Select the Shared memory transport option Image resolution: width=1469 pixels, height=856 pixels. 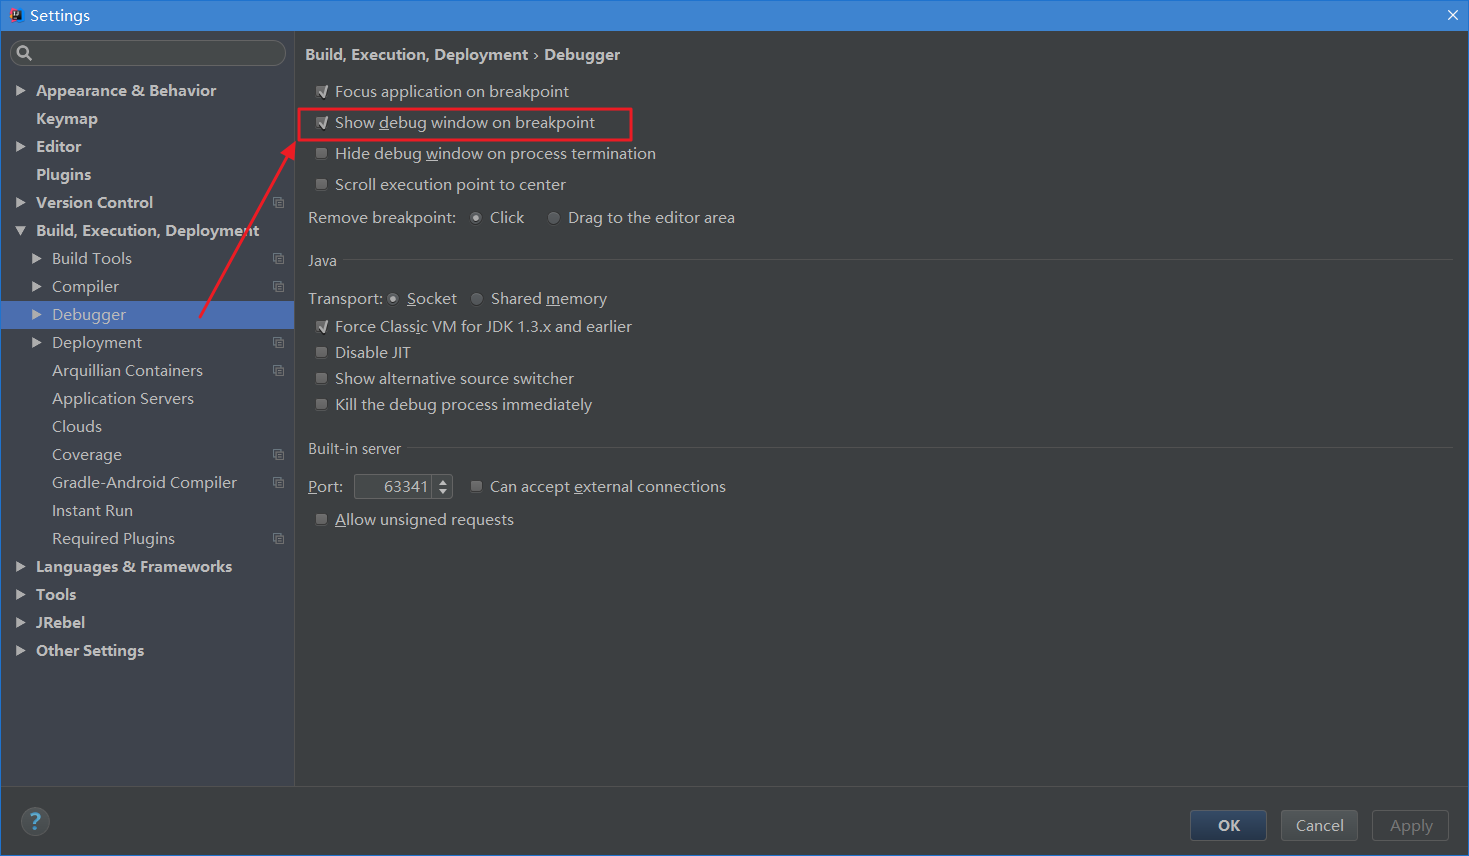coord(476,298)
